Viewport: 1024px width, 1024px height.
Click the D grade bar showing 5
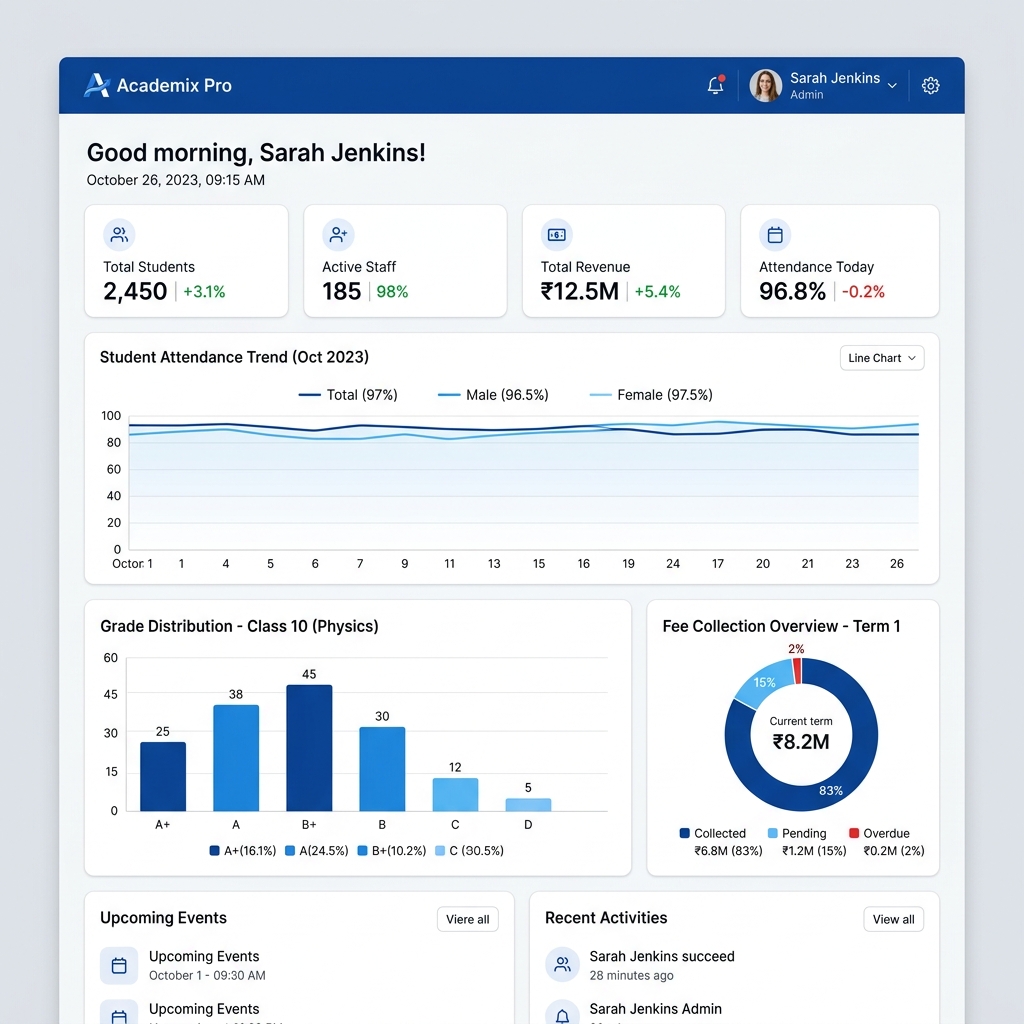pyautogui.click(x=528, y=805)
